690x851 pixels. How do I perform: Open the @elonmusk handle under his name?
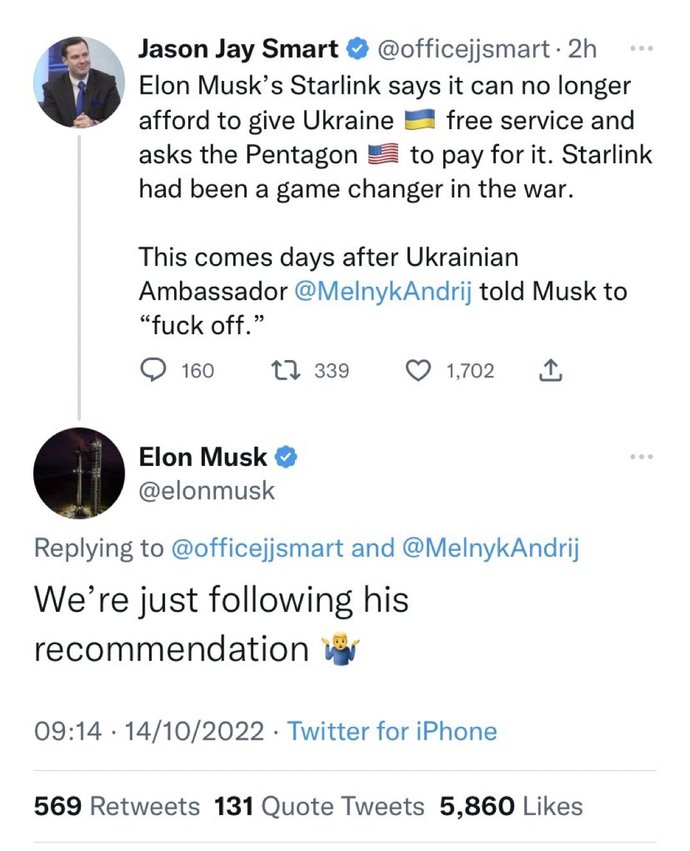click(206, 491)
